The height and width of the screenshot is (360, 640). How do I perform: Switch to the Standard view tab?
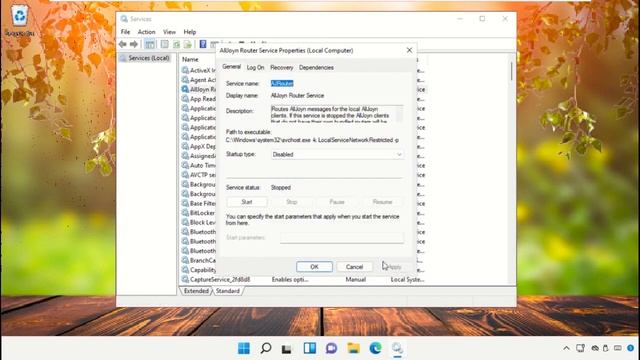click(228, 291)
